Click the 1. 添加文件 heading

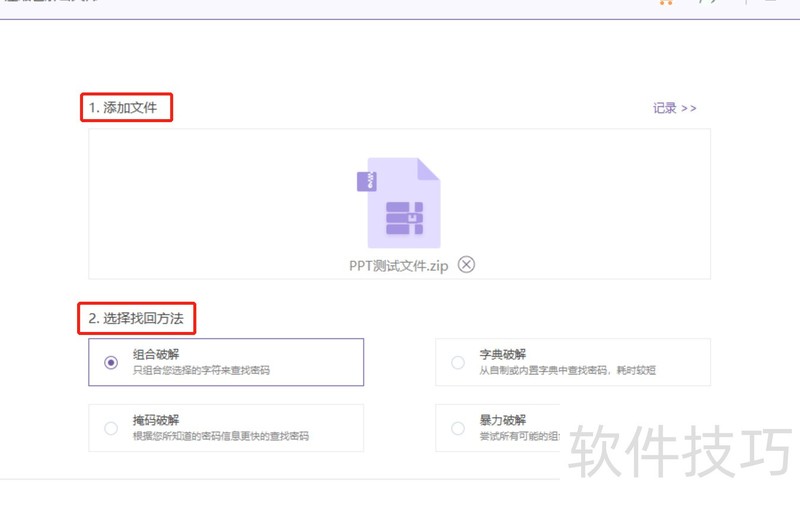tap(123, 108)
